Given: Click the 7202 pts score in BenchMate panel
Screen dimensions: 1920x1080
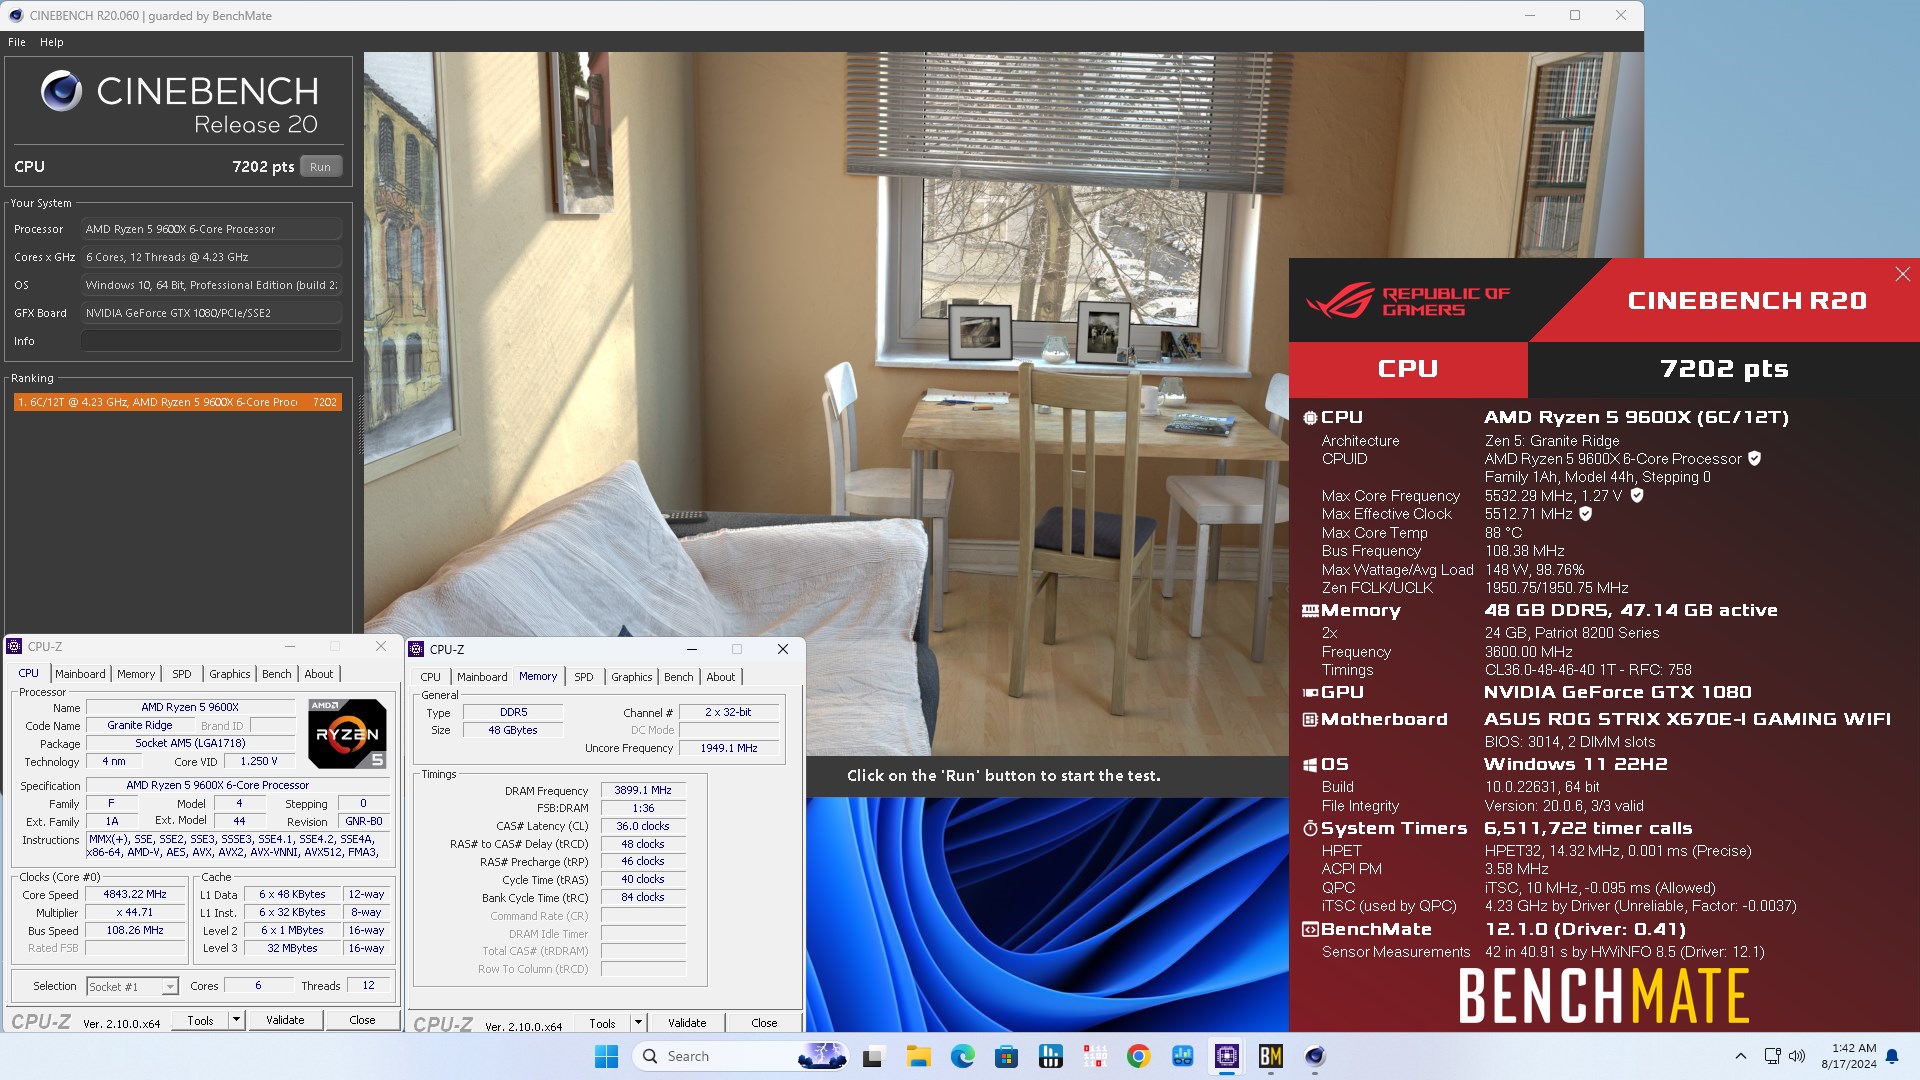Looking at the screenshot, I should [x=1724, y=369].
